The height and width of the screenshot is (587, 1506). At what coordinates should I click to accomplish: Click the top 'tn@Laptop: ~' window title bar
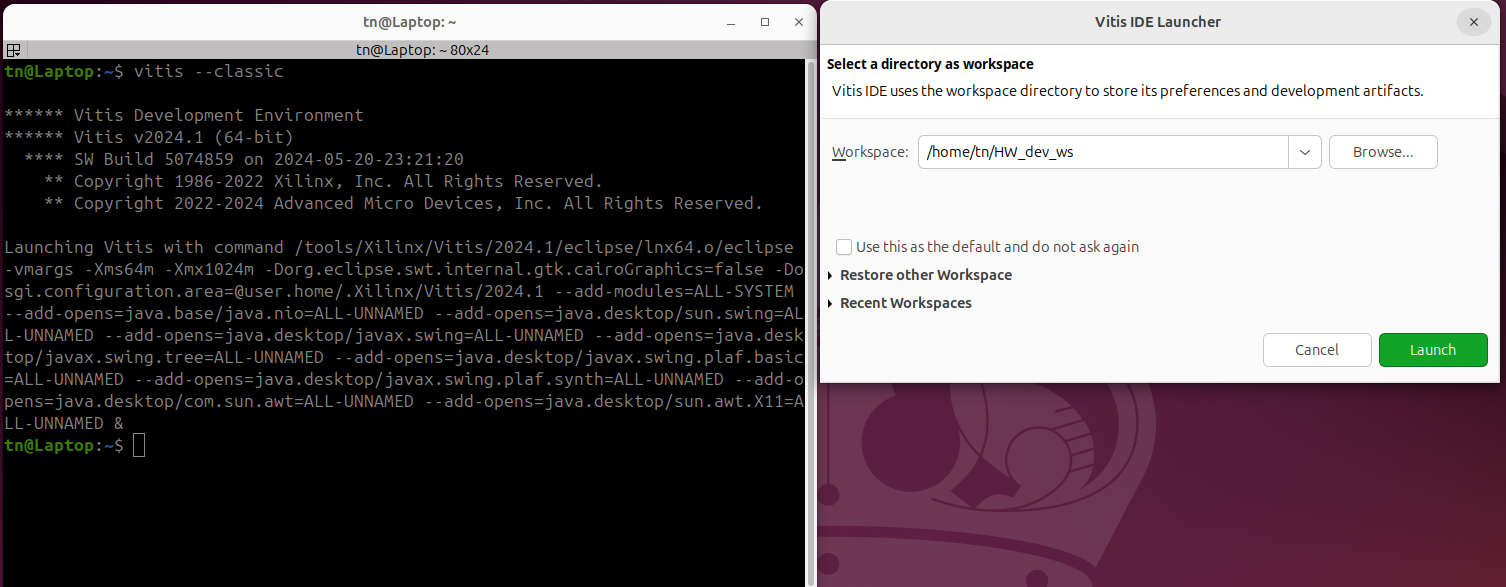point(409,21)
